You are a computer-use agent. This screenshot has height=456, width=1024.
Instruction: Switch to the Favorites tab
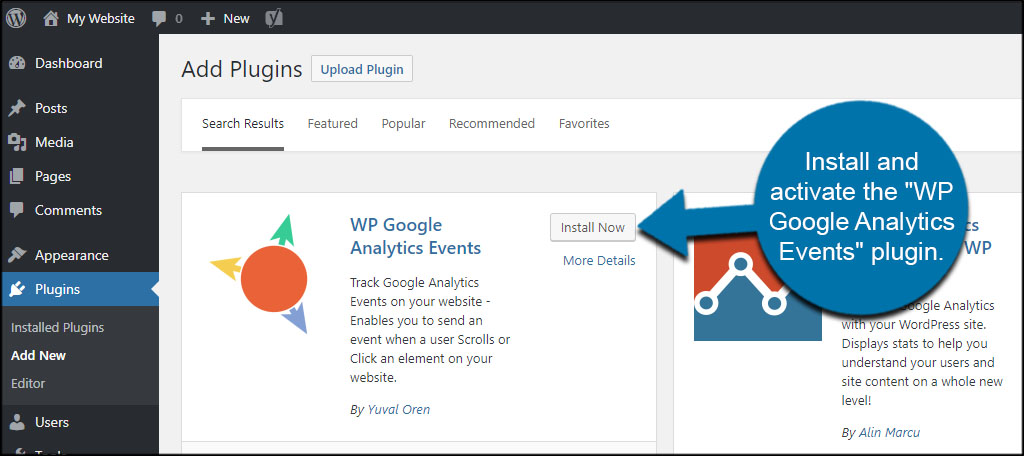584,123
